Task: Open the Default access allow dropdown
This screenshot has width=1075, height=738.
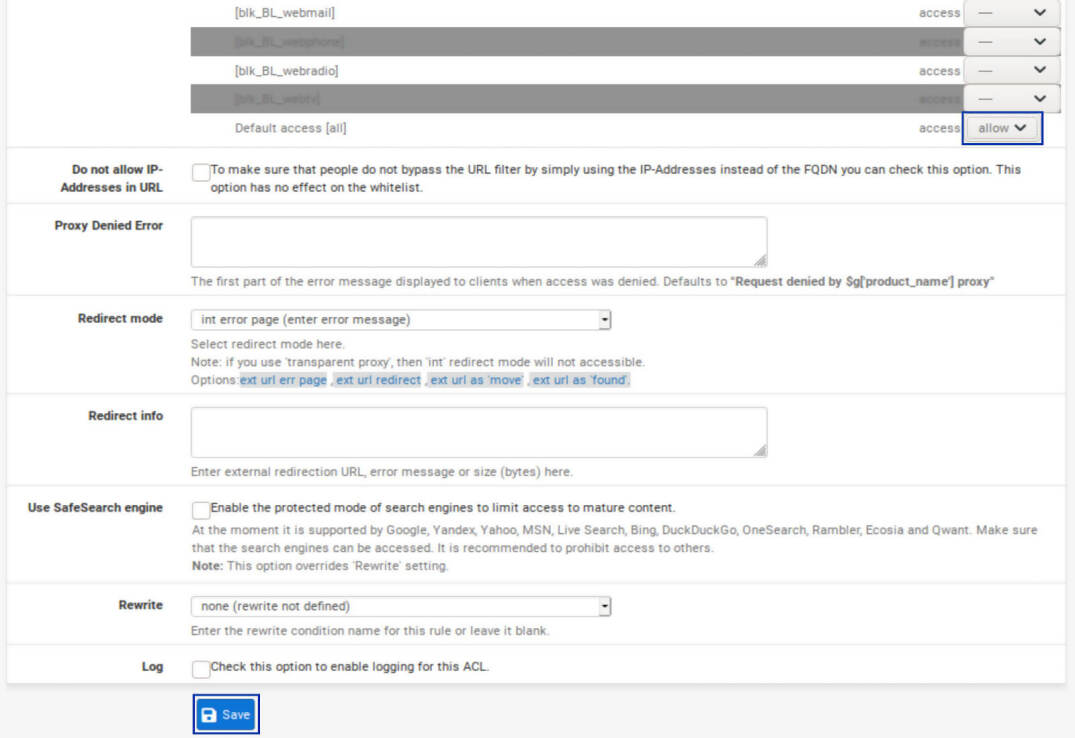Action: coord(1002,128)
